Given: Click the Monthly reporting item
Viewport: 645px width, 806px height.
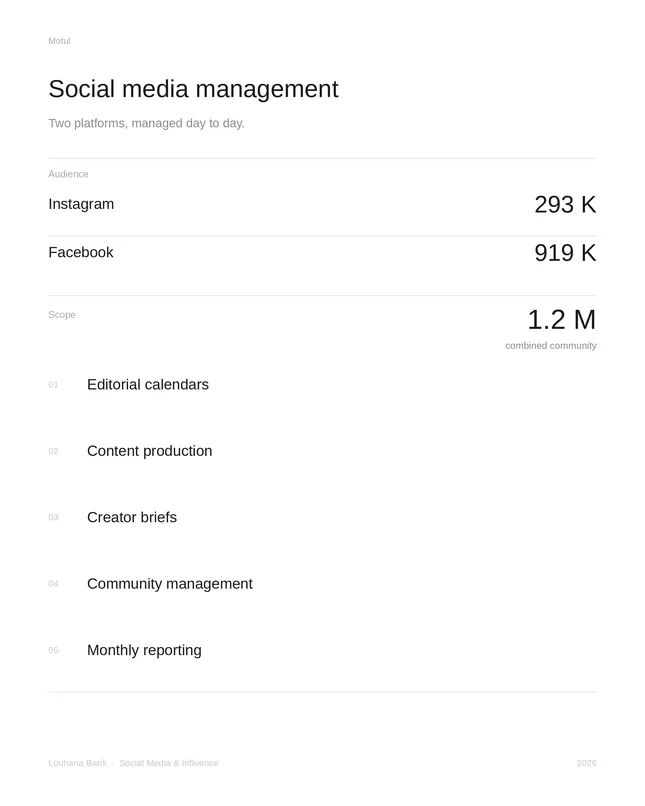Looking at the screenshot, I should 144,650.
